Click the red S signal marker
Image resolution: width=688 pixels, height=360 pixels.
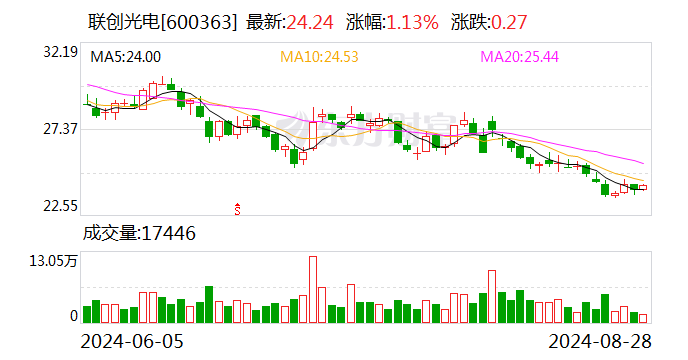tap(237, 209)
